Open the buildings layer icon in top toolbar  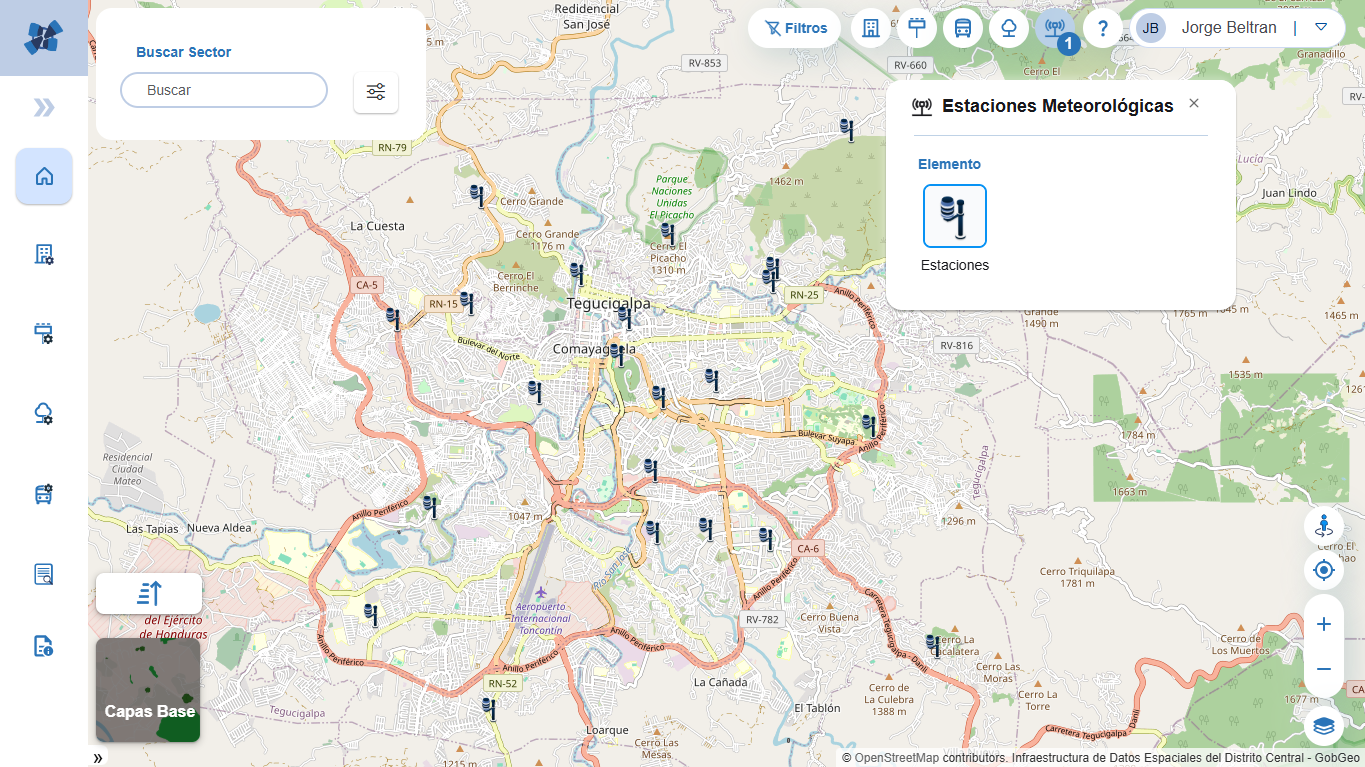(x=870, y=28)
